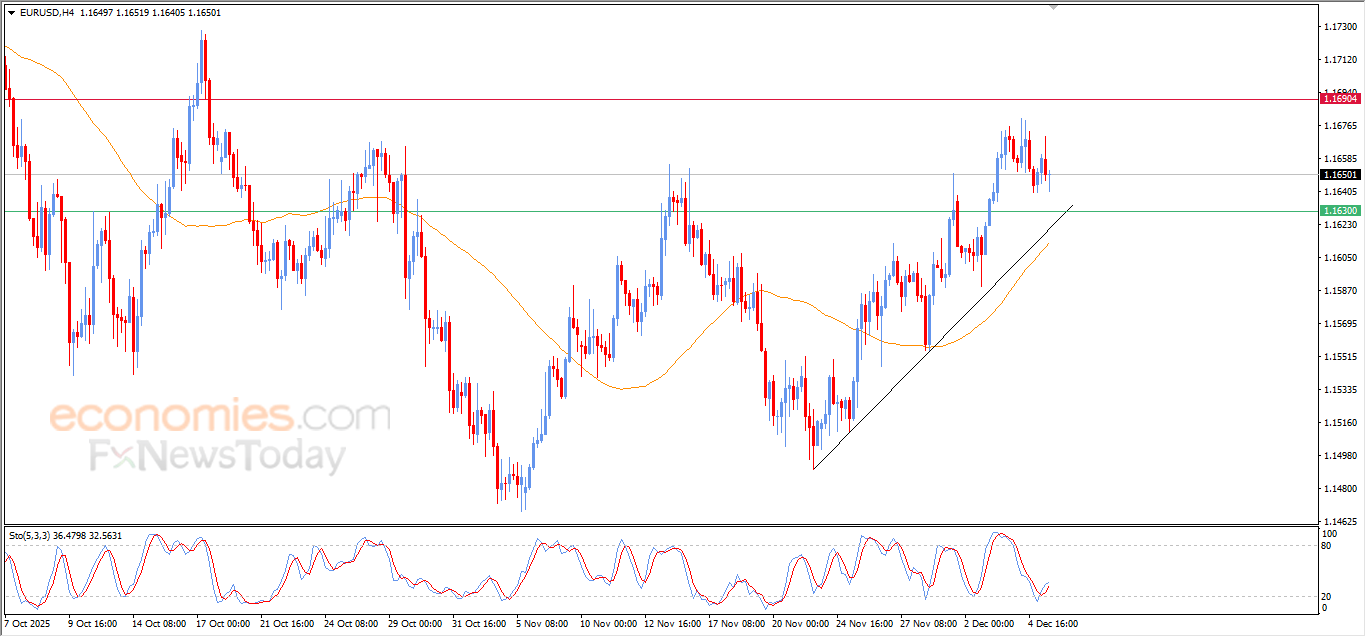Select the 7 Oct 2025 date label
Screen dimensions: 1366x637
tap(29, 624)
